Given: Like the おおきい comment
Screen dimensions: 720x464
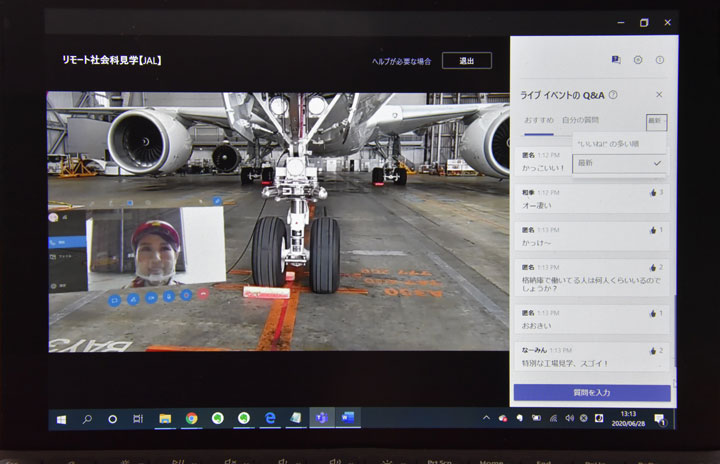Looking at the screenshot, I should point(652,313).
